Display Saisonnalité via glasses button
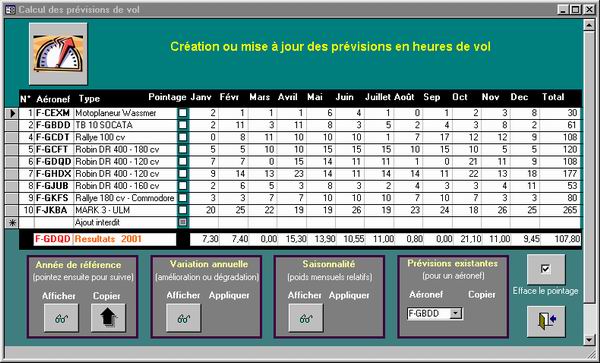 pyautogui.click(x=306, y=318)
